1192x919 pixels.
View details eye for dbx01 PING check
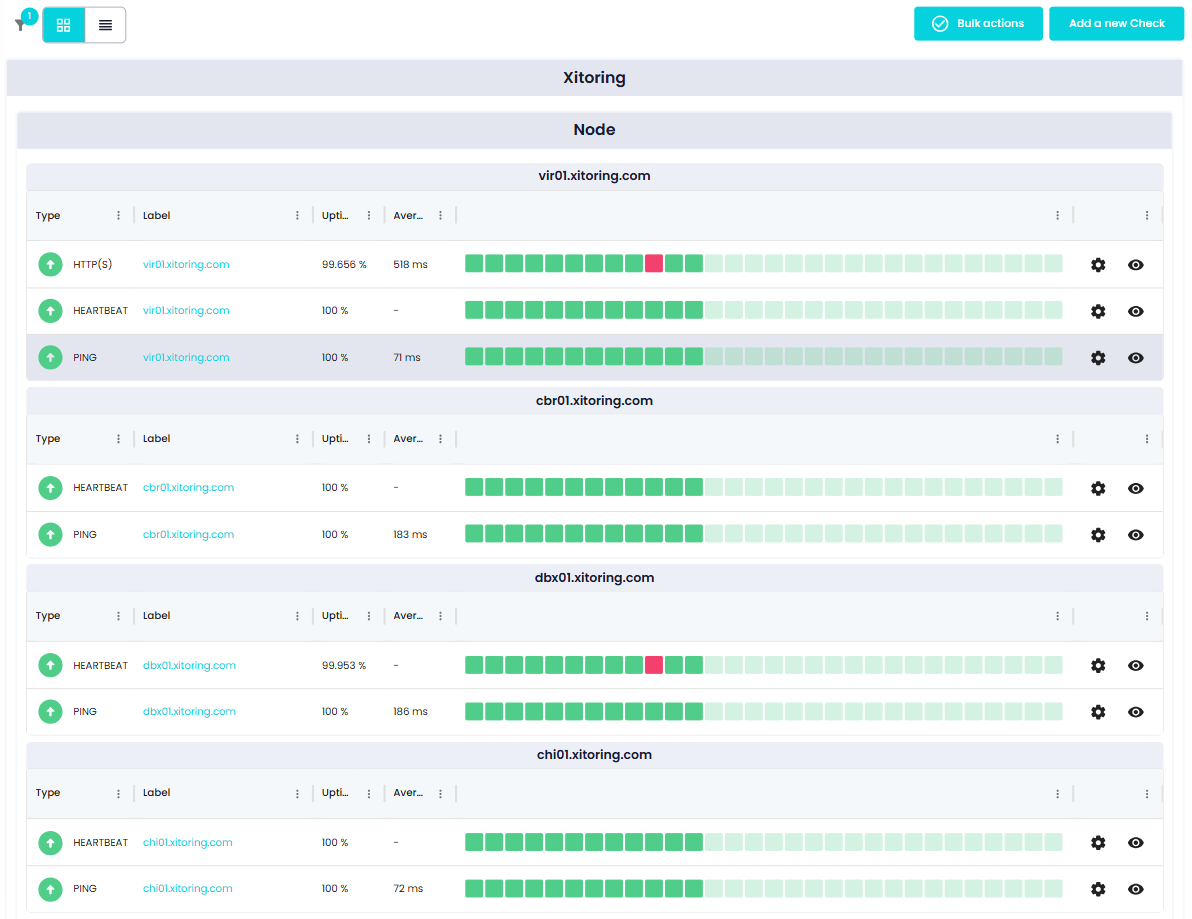coord(1135,711)
